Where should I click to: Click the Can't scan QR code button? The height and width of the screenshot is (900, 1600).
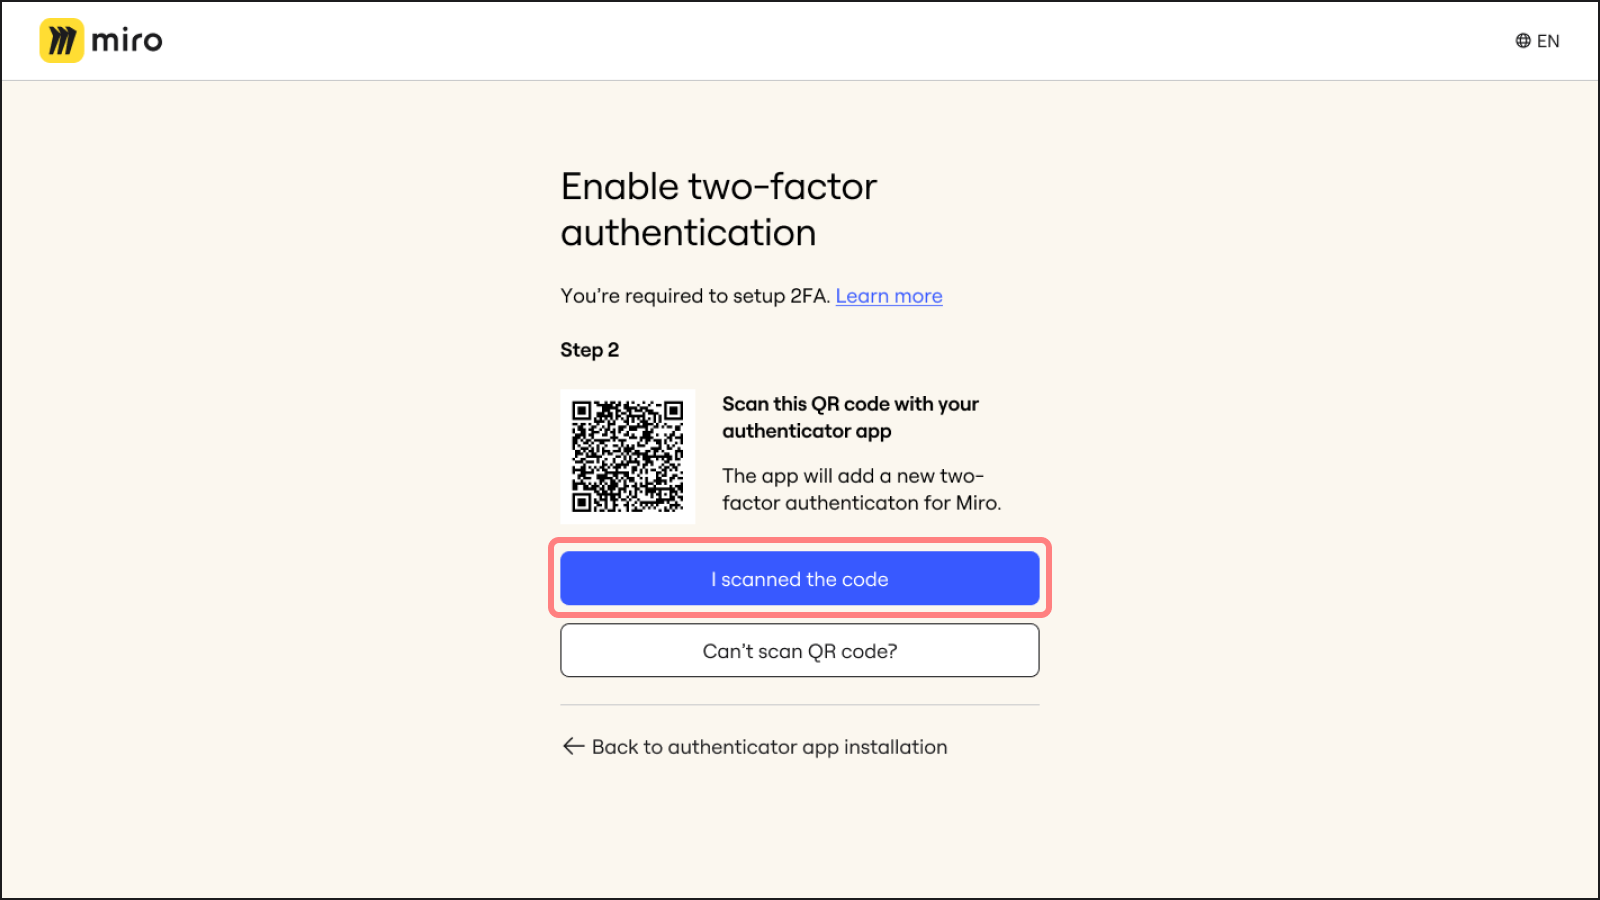[x=799, y=650]
